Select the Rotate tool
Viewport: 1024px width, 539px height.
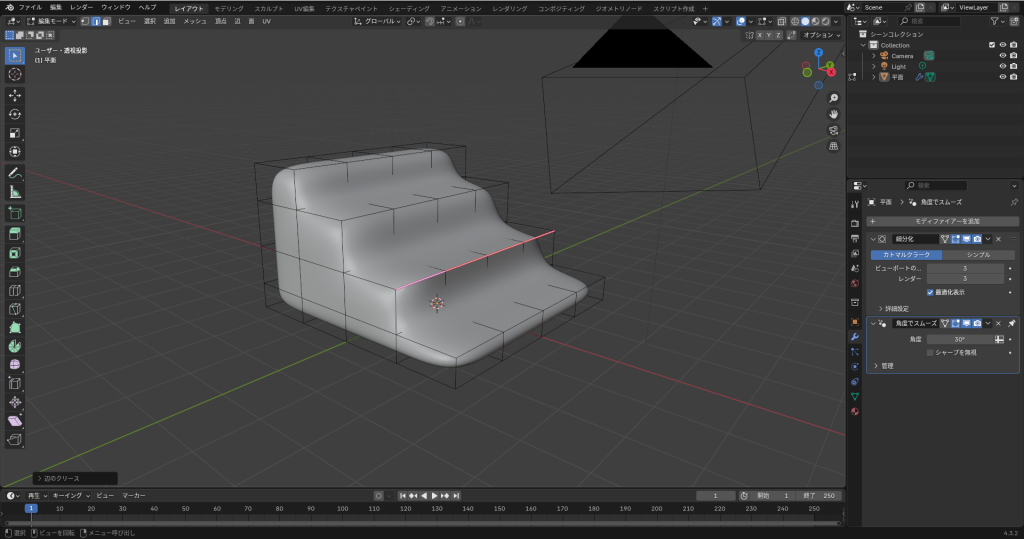click(x=15, y=114)
